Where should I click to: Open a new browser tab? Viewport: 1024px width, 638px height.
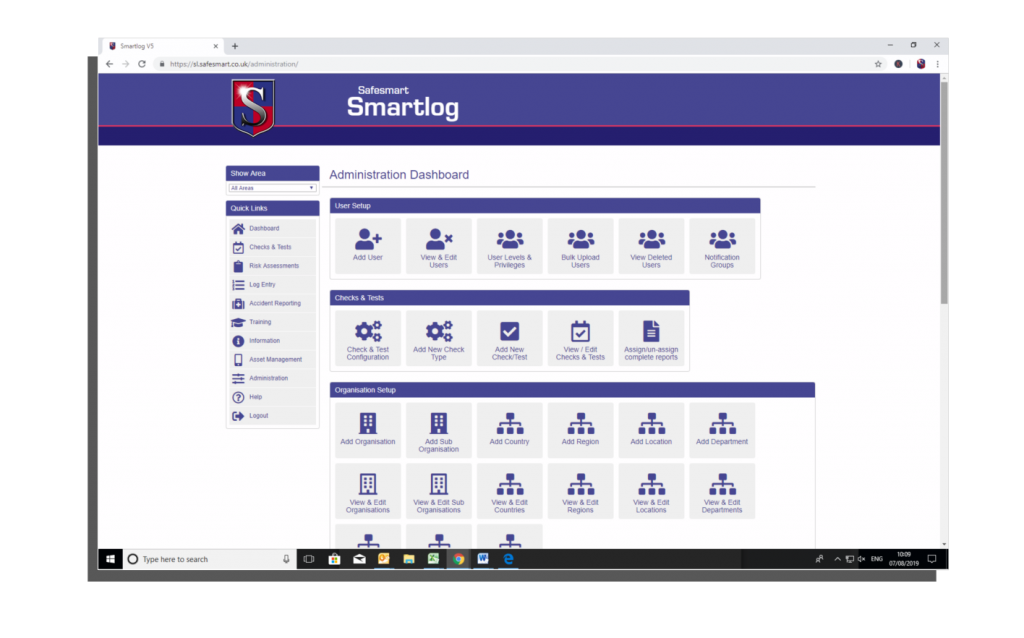point(235,46)
